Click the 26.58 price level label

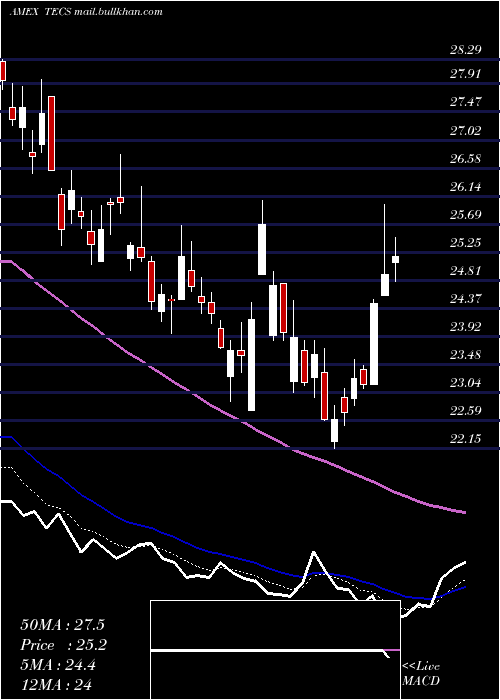pos(466,158)
